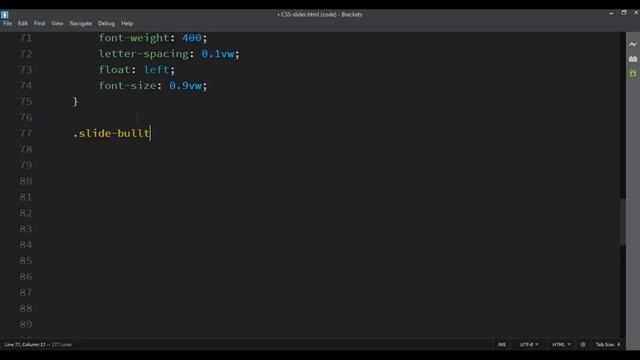This screenshot has height=360, width=640.
Task: Click line number 89 in the gutter
Action: tap(26, 324)
